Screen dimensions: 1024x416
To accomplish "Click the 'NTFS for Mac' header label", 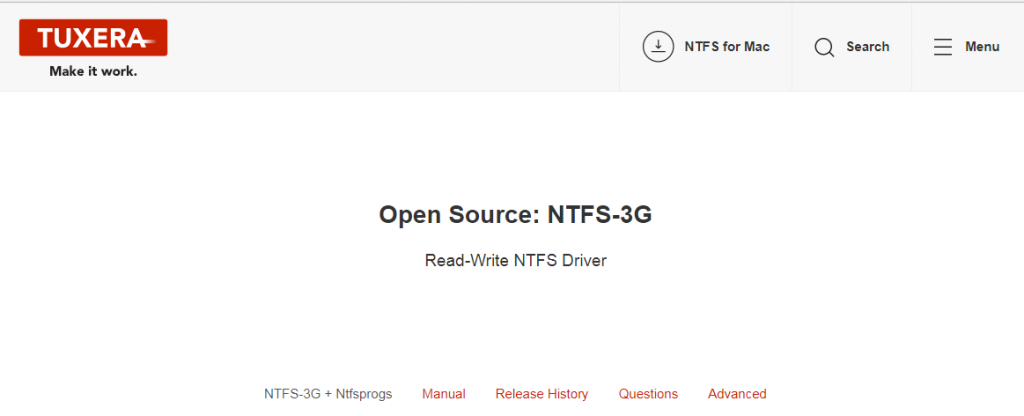I will [x=727, y=47].
